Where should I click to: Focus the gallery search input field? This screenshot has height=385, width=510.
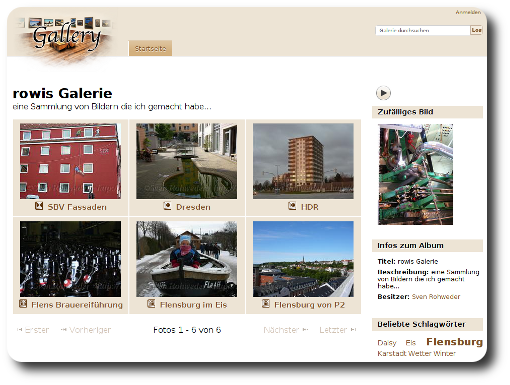pos(423,30)
